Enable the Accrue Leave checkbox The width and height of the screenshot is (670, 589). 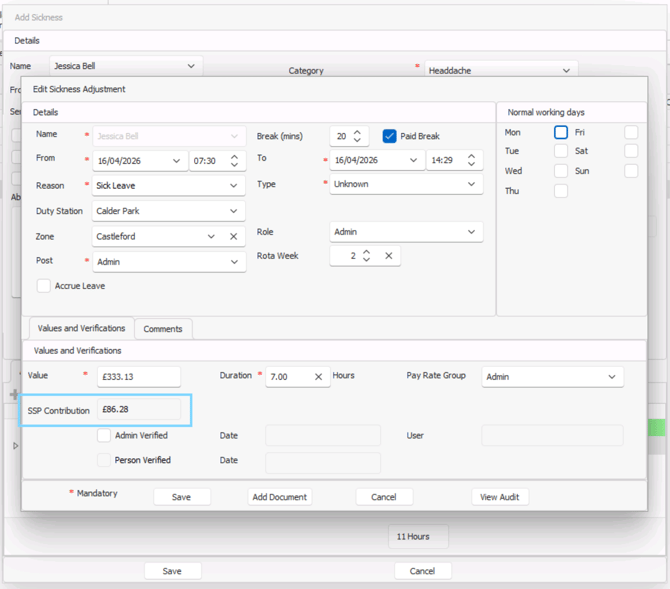coord(44,286)
